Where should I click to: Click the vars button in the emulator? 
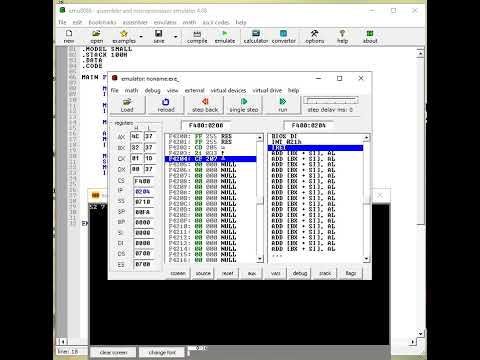(x=275, y=273)
